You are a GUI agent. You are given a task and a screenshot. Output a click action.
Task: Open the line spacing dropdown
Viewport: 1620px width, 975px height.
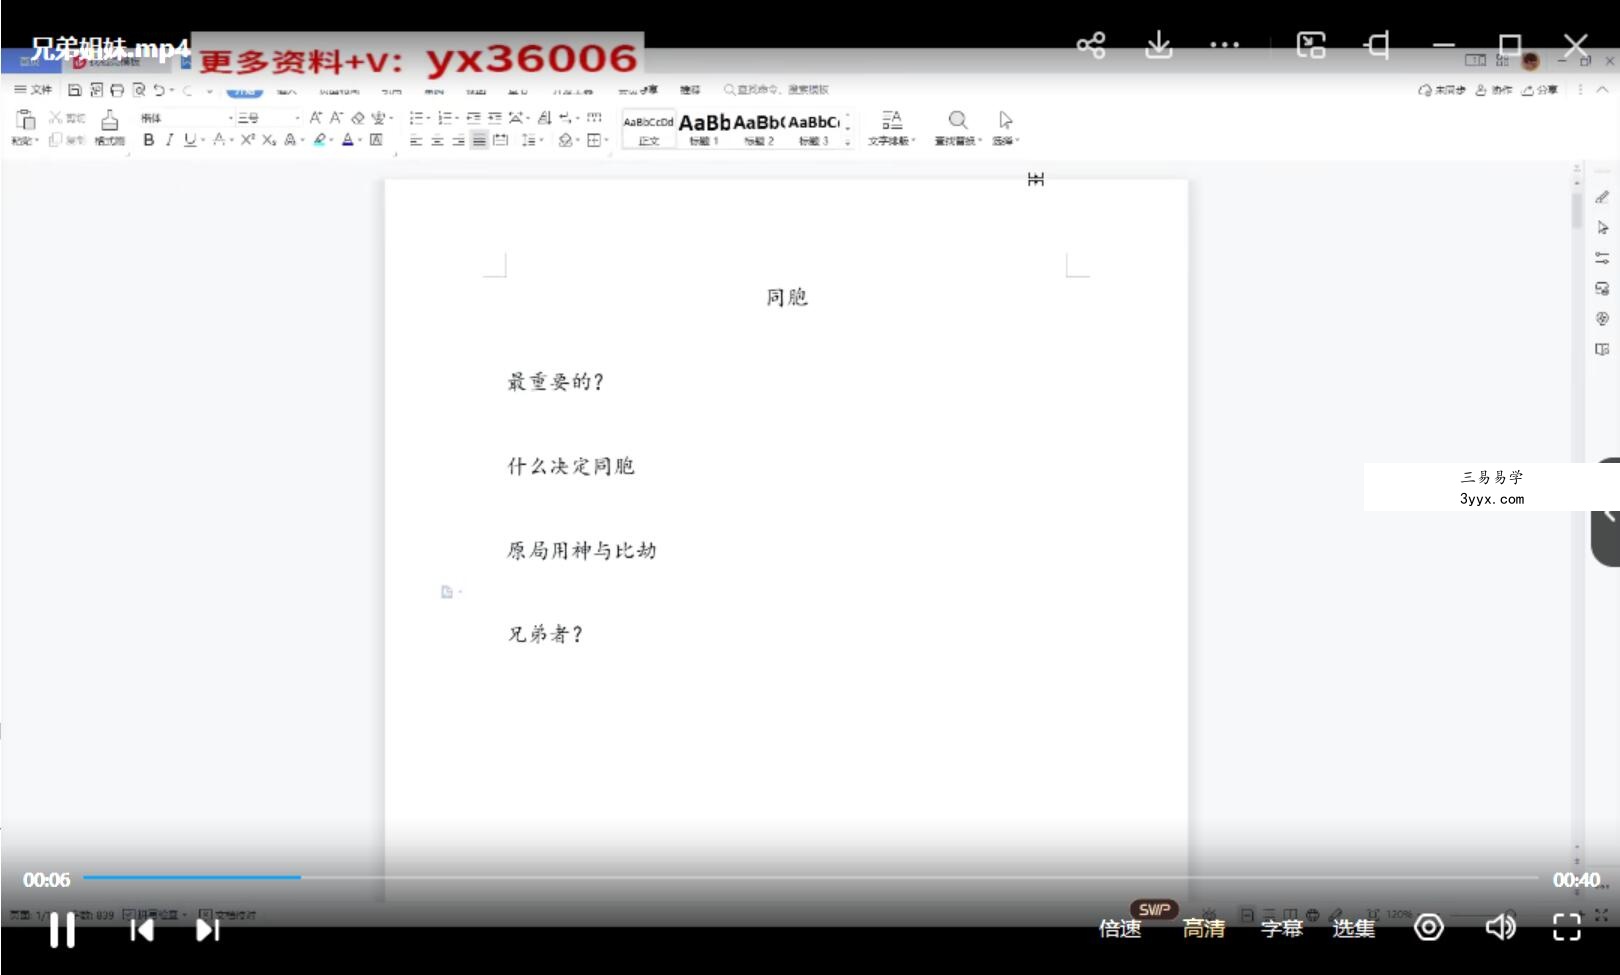click(531, 140)
